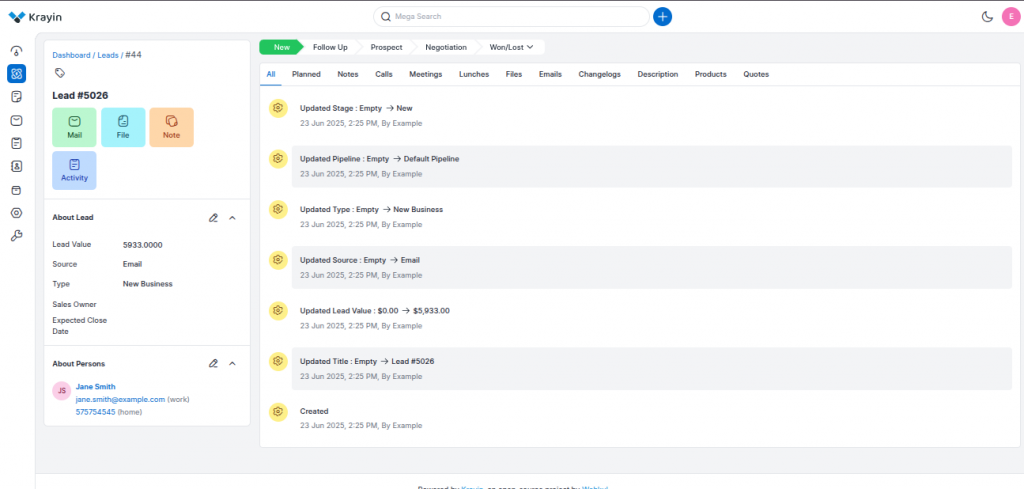1024x489 pixels.
Task: Open the Configuration wrench icon in sidebar
Action: 17,236
